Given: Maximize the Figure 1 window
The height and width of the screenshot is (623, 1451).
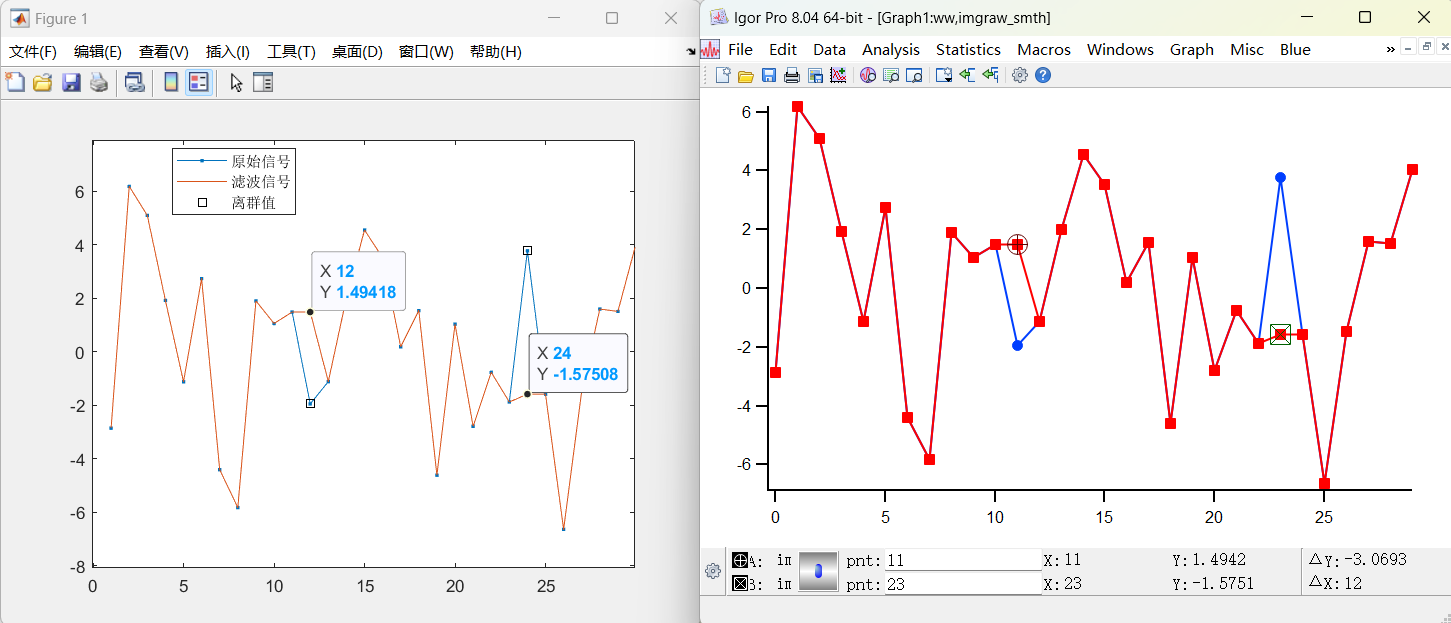Looking at the screenshot, I should point(612,18).
